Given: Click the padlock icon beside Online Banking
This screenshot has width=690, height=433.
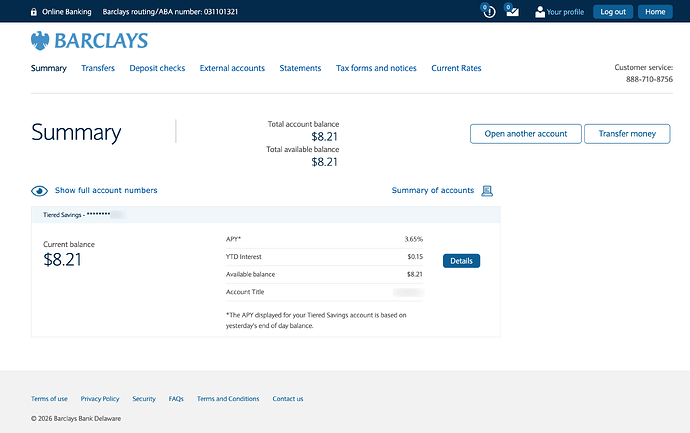Looking at the screenshot, I should [33, 12].
